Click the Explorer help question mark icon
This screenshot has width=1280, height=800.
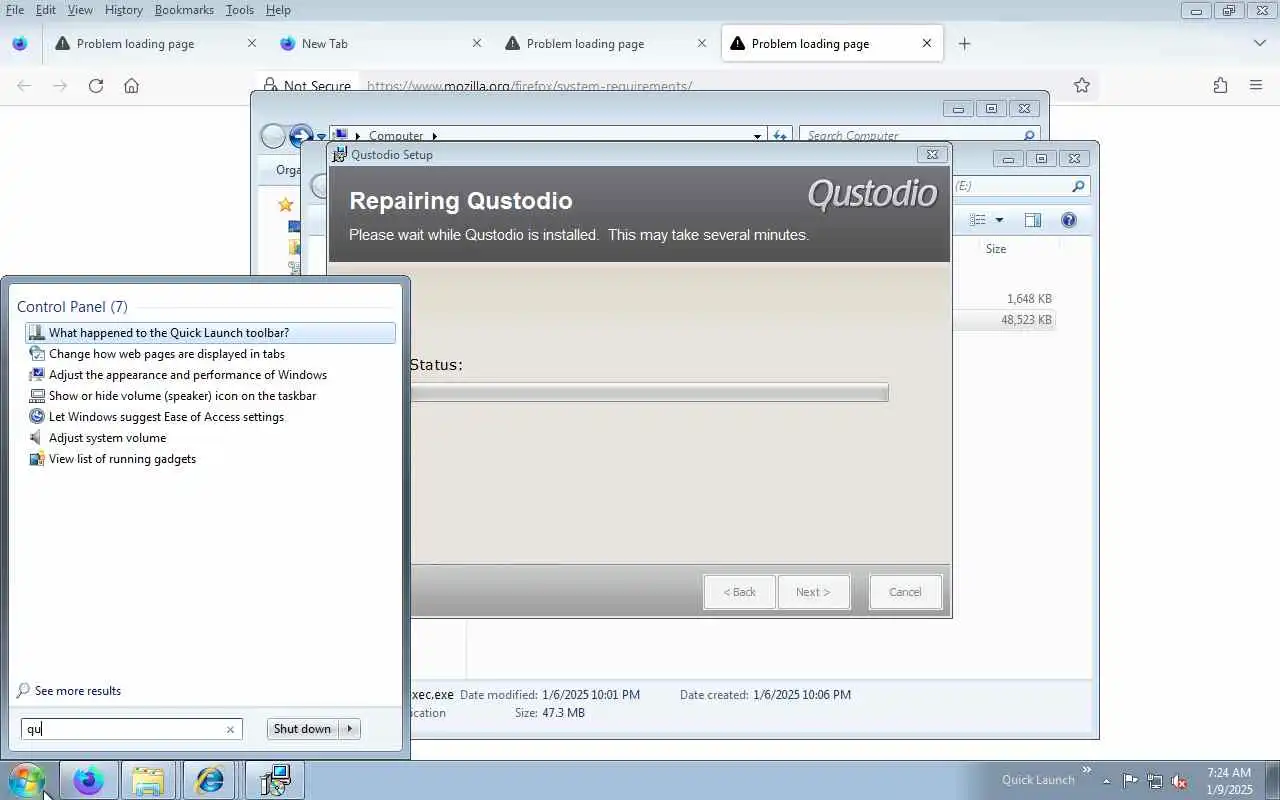point(1069,220)
